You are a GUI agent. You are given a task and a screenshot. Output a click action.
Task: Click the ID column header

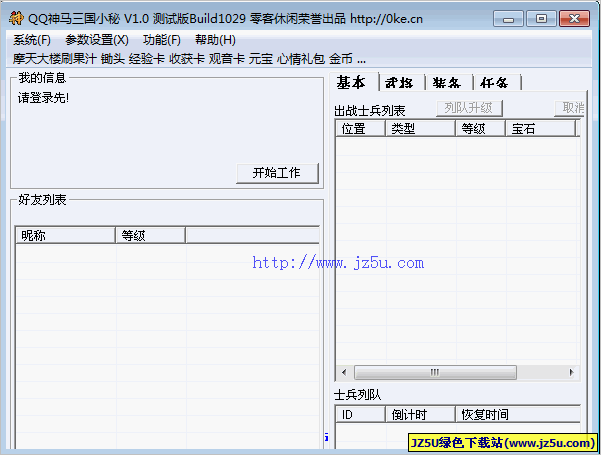tap(360, 415)
